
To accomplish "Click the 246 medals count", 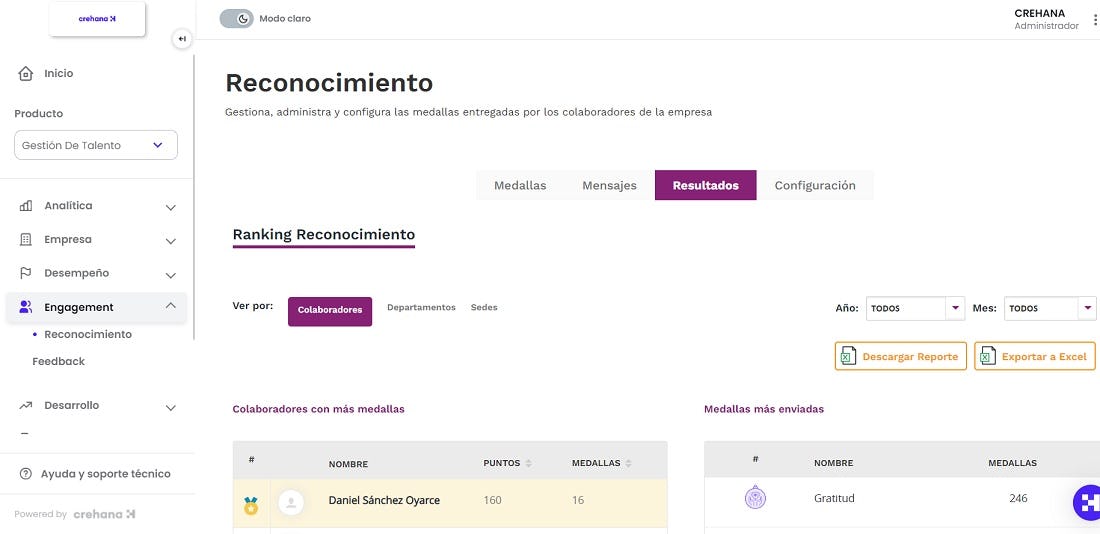I will click(1018, 499).
